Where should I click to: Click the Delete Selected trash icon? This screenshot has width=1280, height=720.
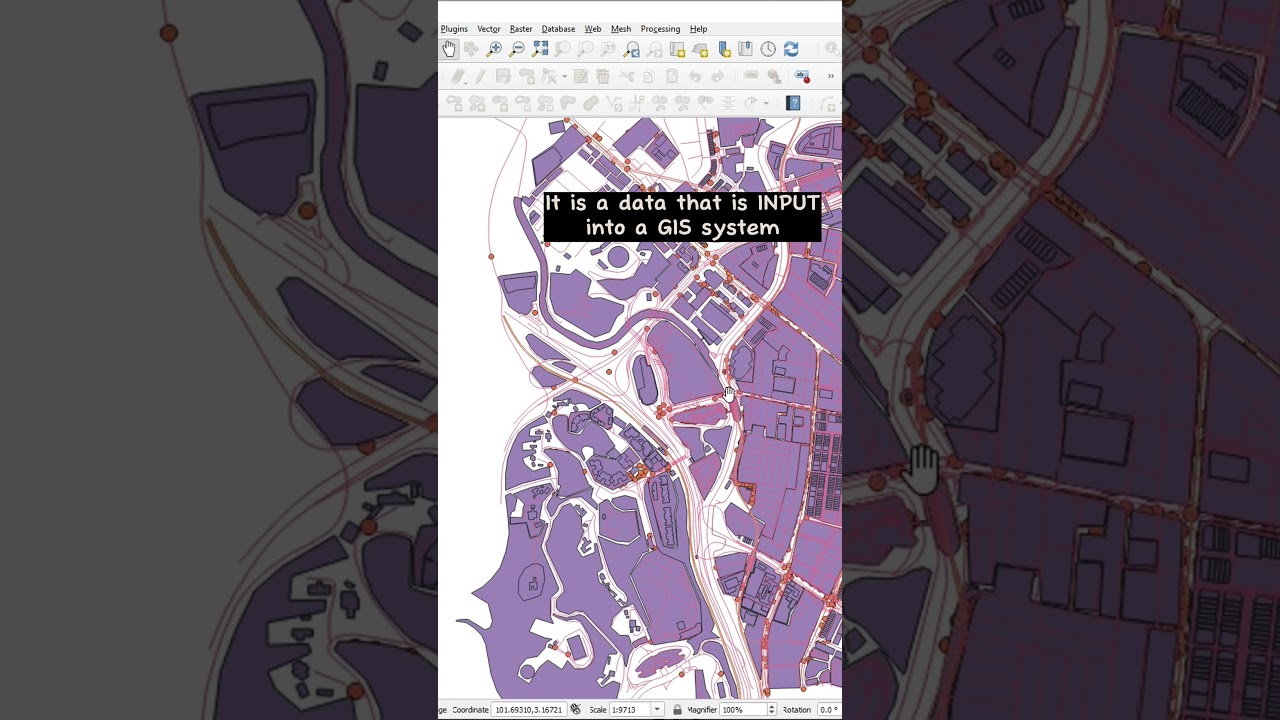coord(603,76)
